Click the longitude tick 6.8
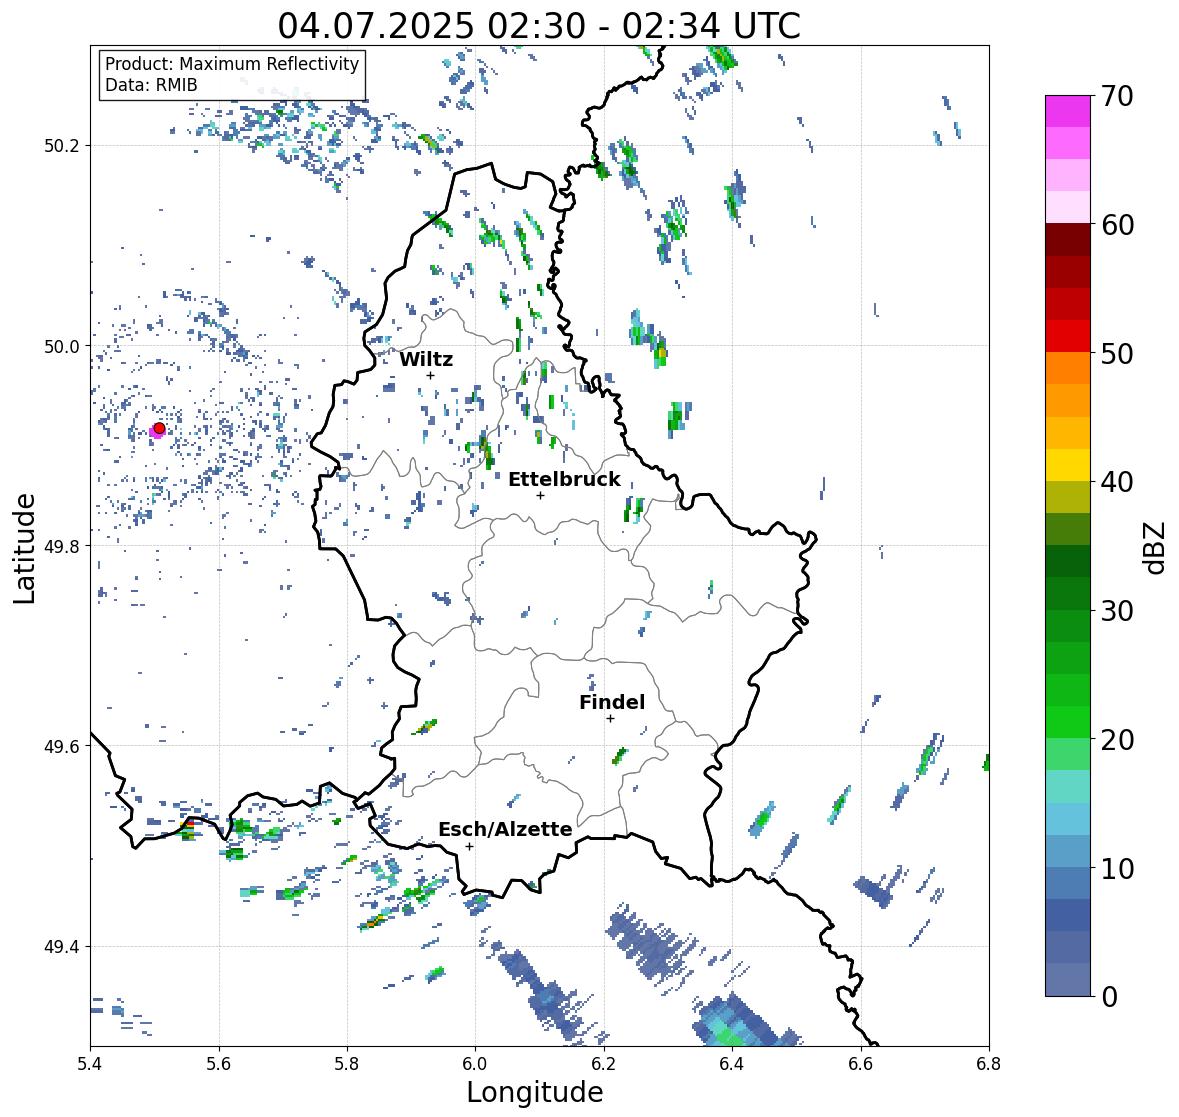 coord(989,1064)
